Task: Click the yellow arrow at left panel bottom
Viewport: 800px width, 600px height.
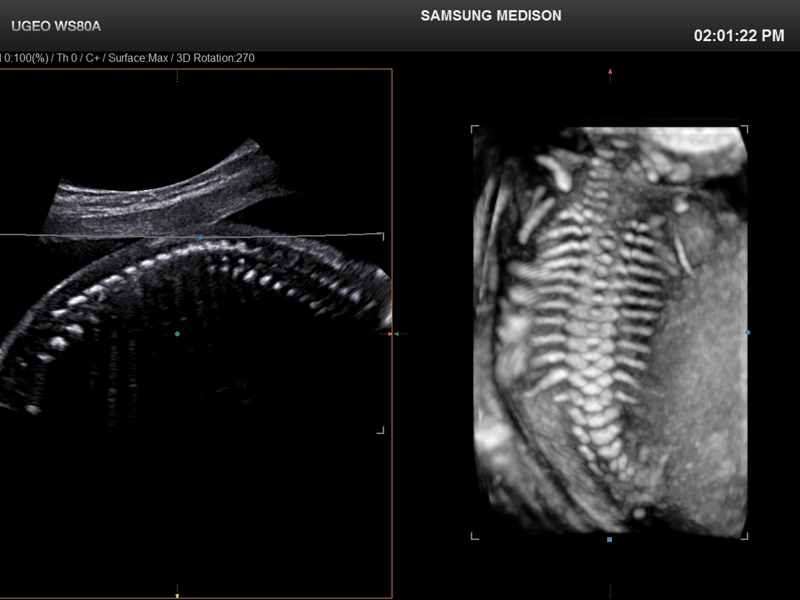Action: 177,592
